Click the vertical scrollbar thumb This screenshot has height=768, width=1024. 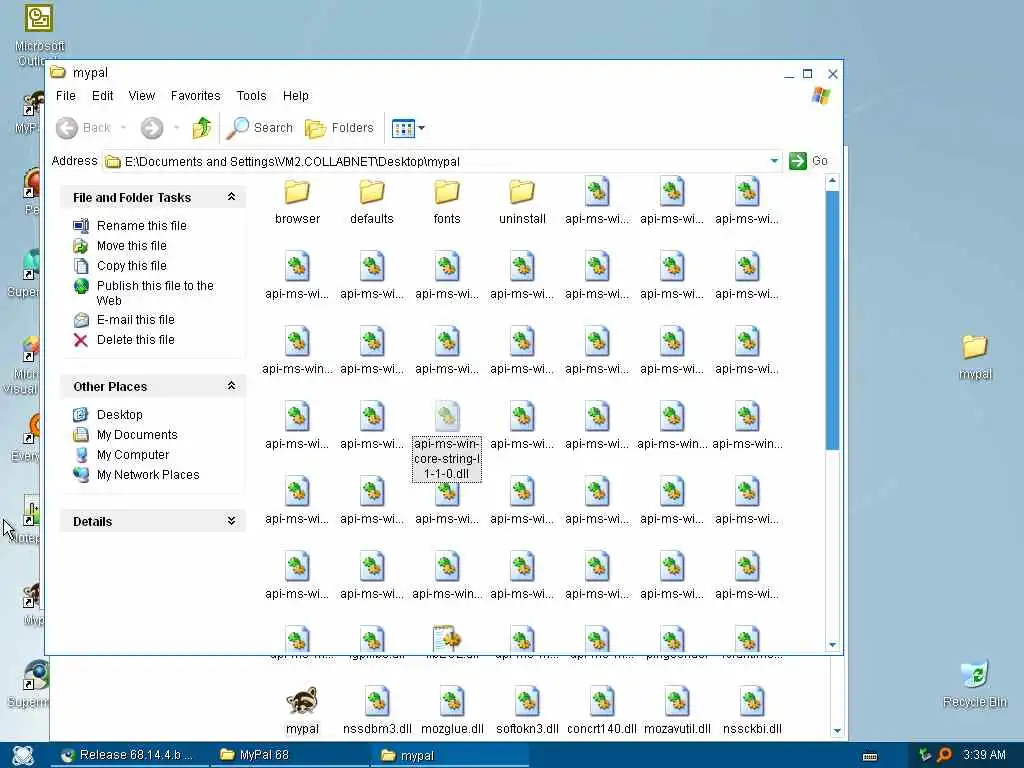[x=832, y=320]
